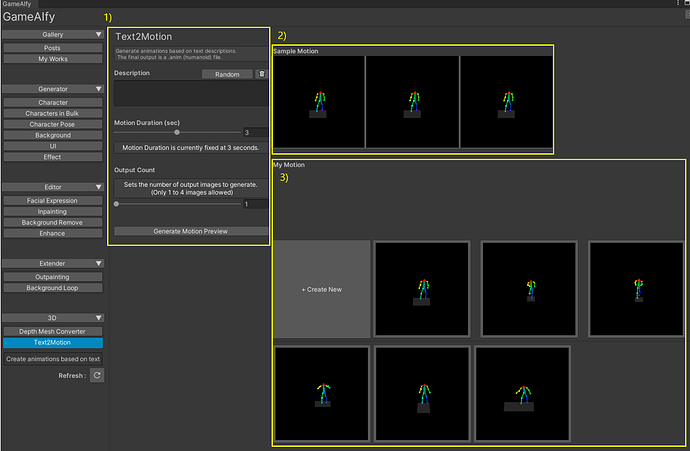Open the Posts gallery page
Image resolution: width=690 pixels, height=451 pixels.
coord(53,47)
